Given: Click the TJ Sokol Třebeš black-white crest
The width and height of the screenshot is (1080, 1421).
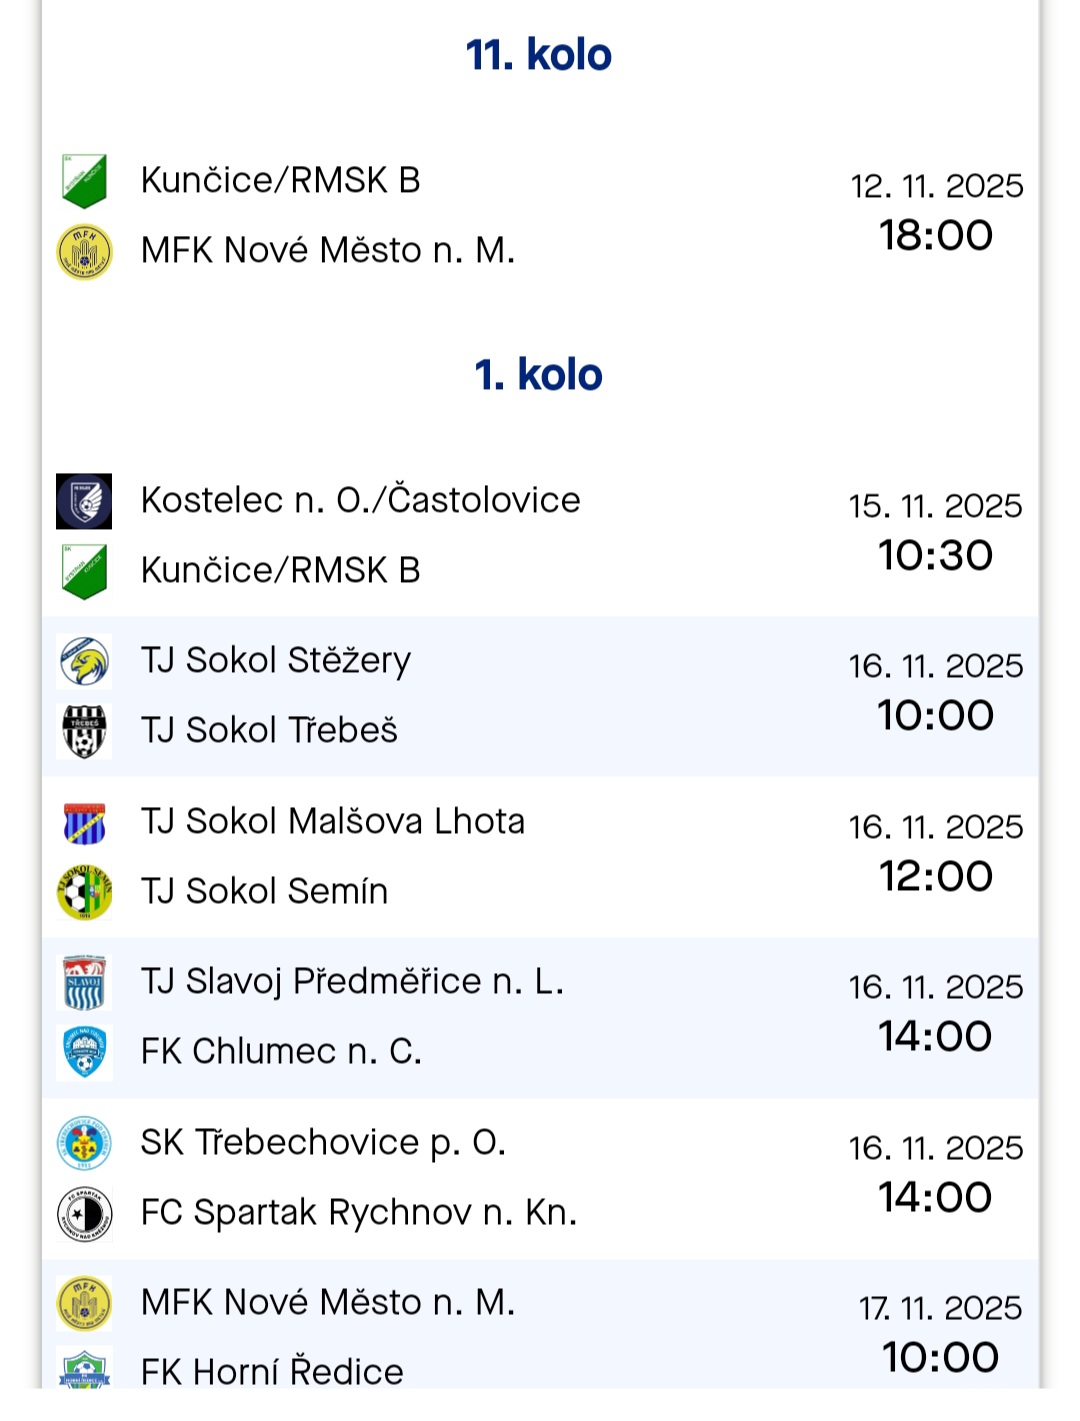Looking at the screenshot, I should [84, 731].
